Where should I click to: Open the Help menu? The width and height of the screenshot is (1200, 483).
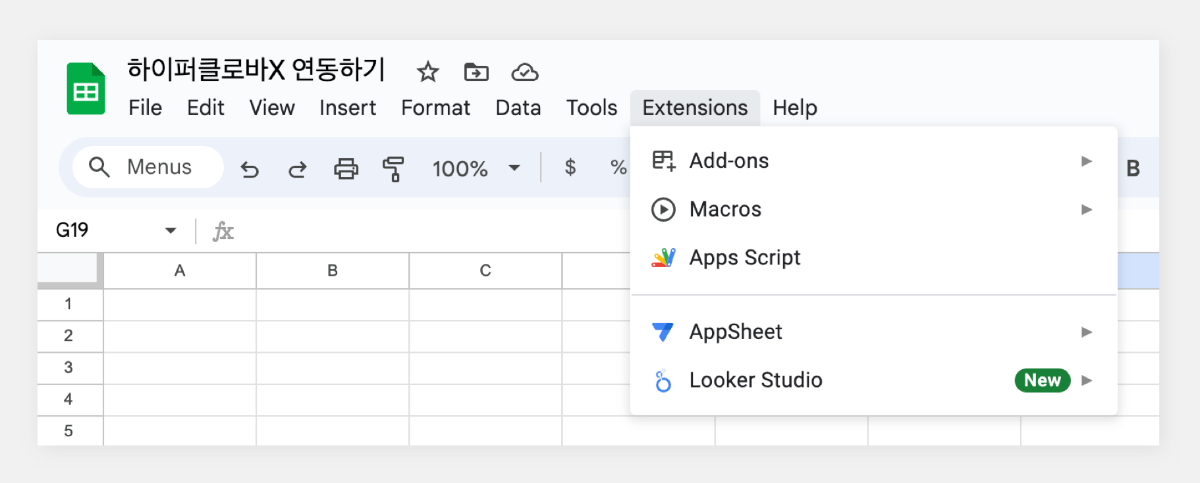795,108
